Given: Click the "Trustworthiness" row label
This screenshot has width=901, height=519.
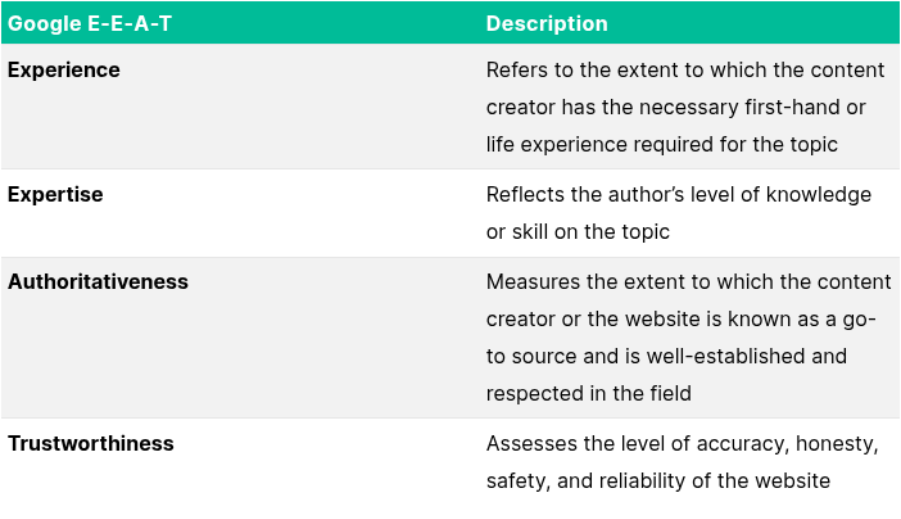Looking at the screenshot, I should coord(91,443).
